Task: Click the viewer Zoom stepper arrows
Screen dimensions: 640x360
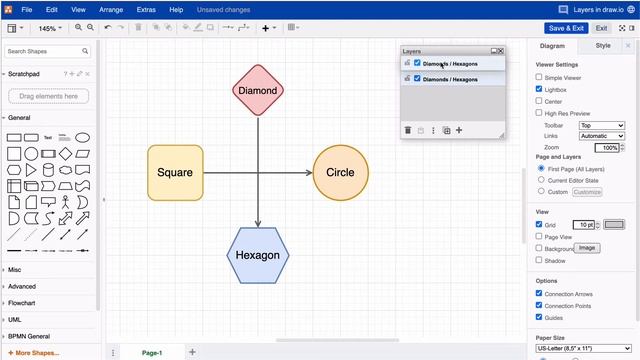Action: pos(622,147)
